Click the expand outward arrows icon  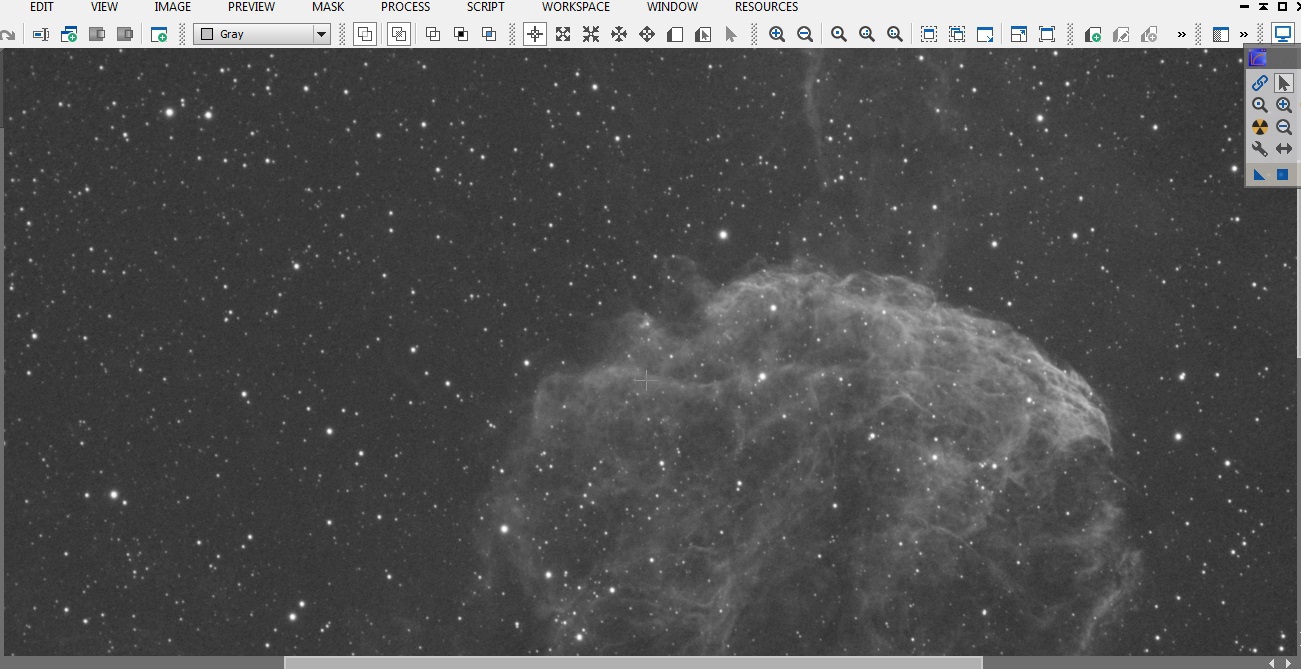coord(563,34)
